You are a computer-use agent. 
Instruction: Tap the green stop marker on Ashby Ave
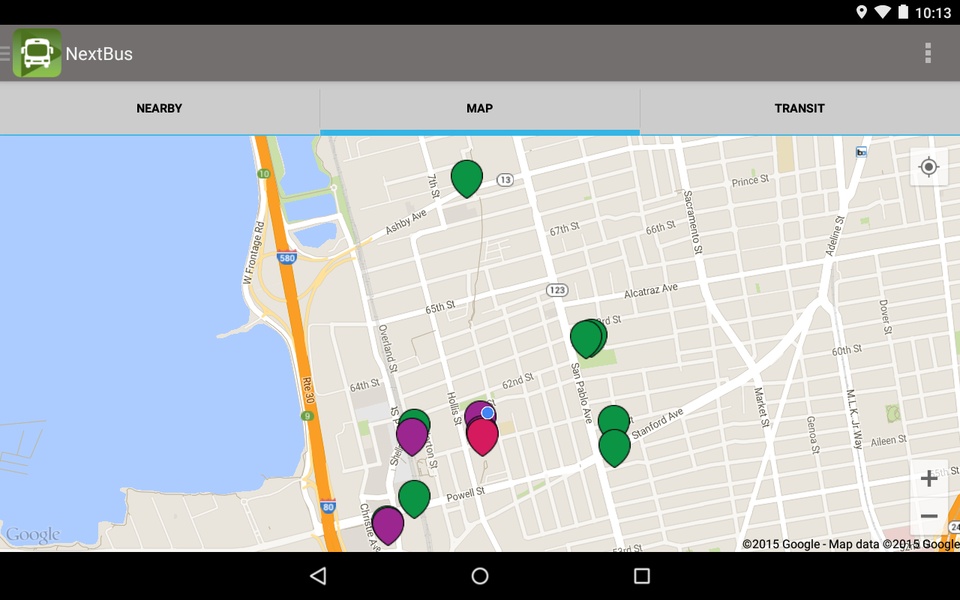467,178
